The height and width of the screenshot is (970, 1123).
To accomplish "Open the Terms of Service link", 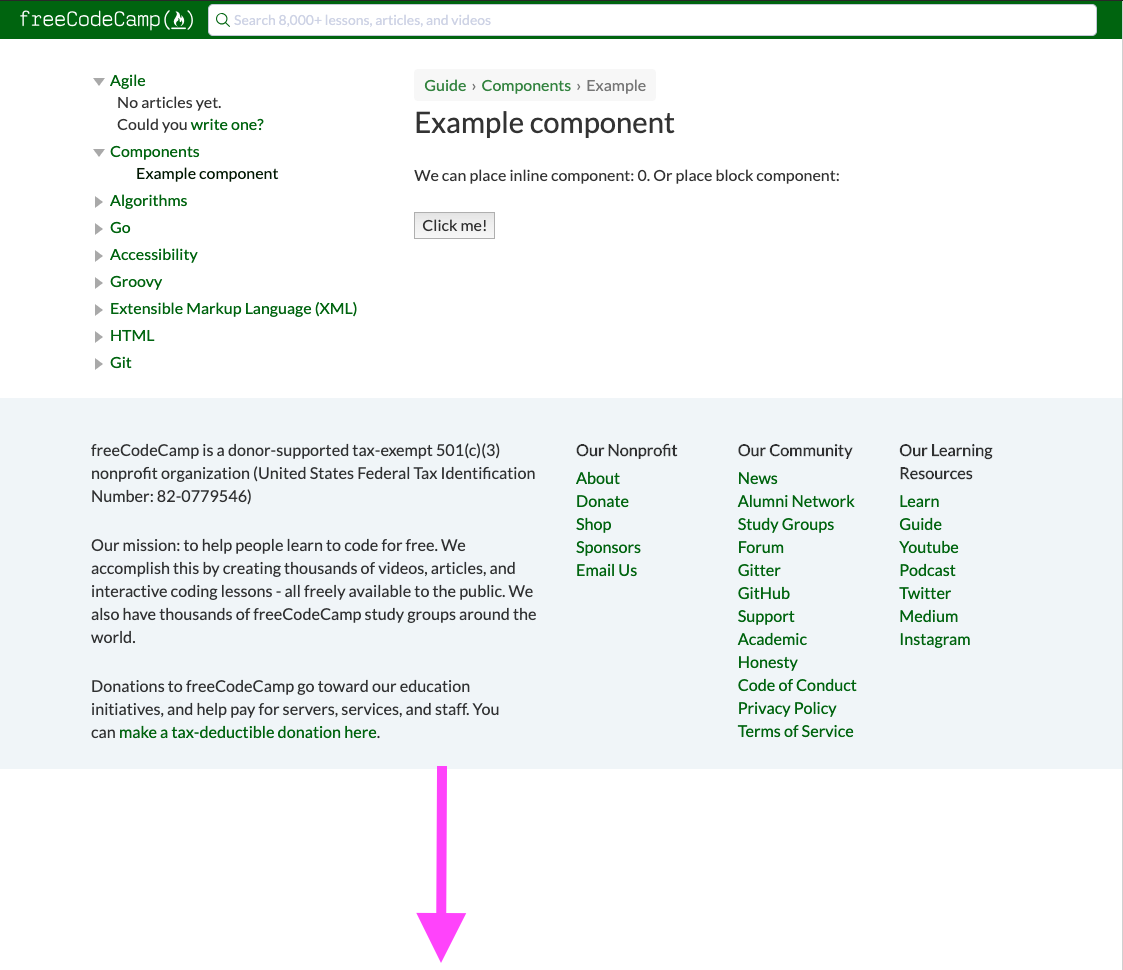I will click(x=795, y=731).
